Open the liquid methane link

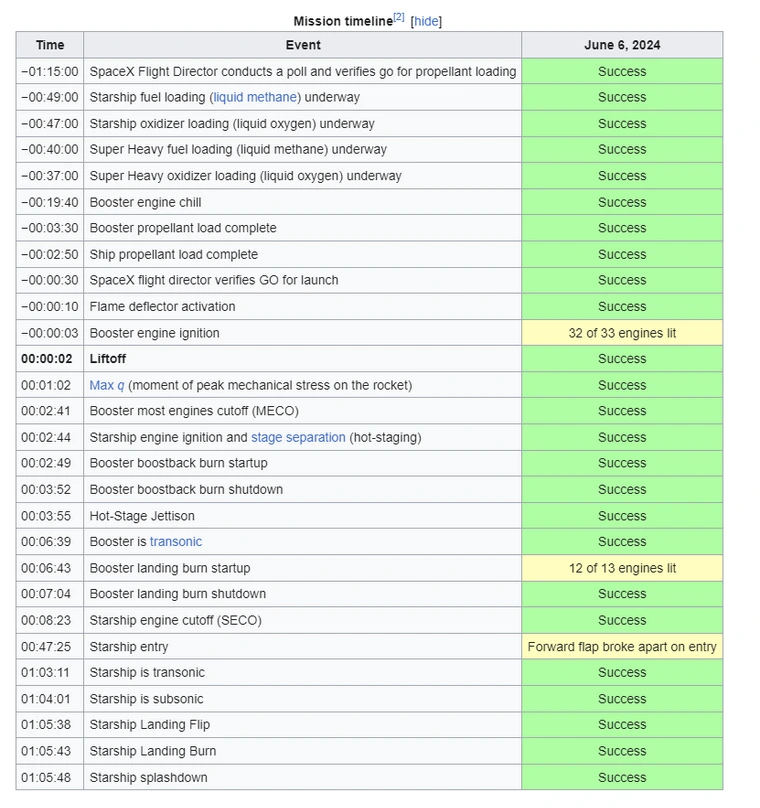(255, 97)
